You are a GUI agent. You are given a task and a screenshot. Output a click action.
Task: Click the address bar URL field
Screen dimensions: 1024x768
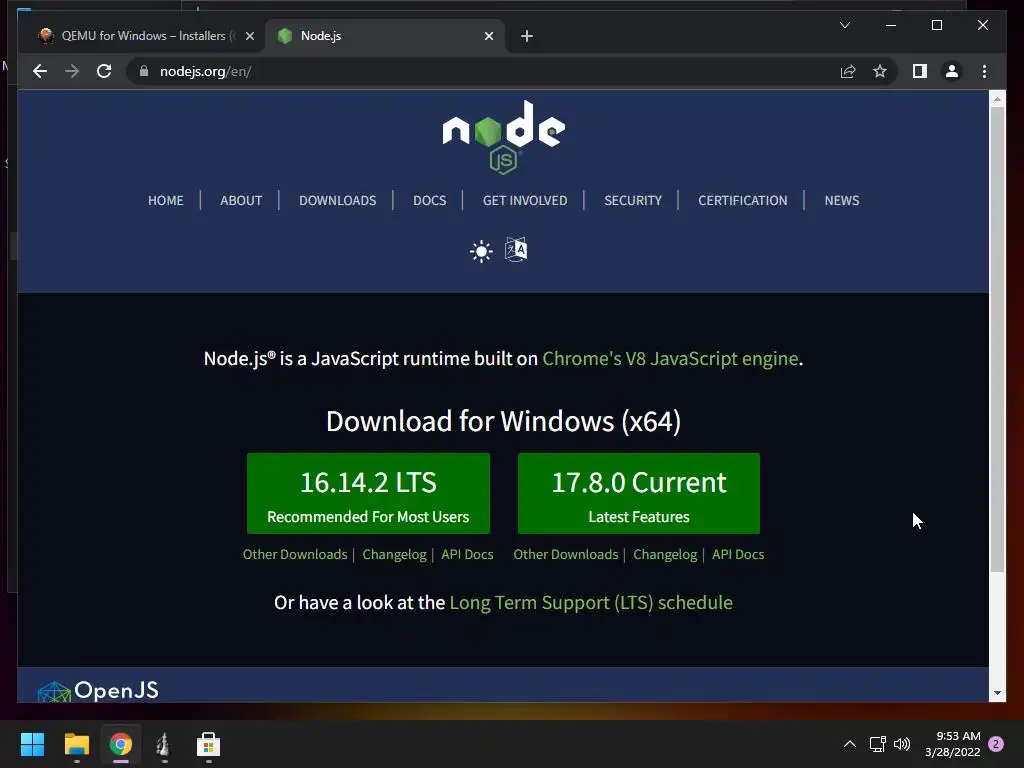pyautogui.click(x=483, y=71)
